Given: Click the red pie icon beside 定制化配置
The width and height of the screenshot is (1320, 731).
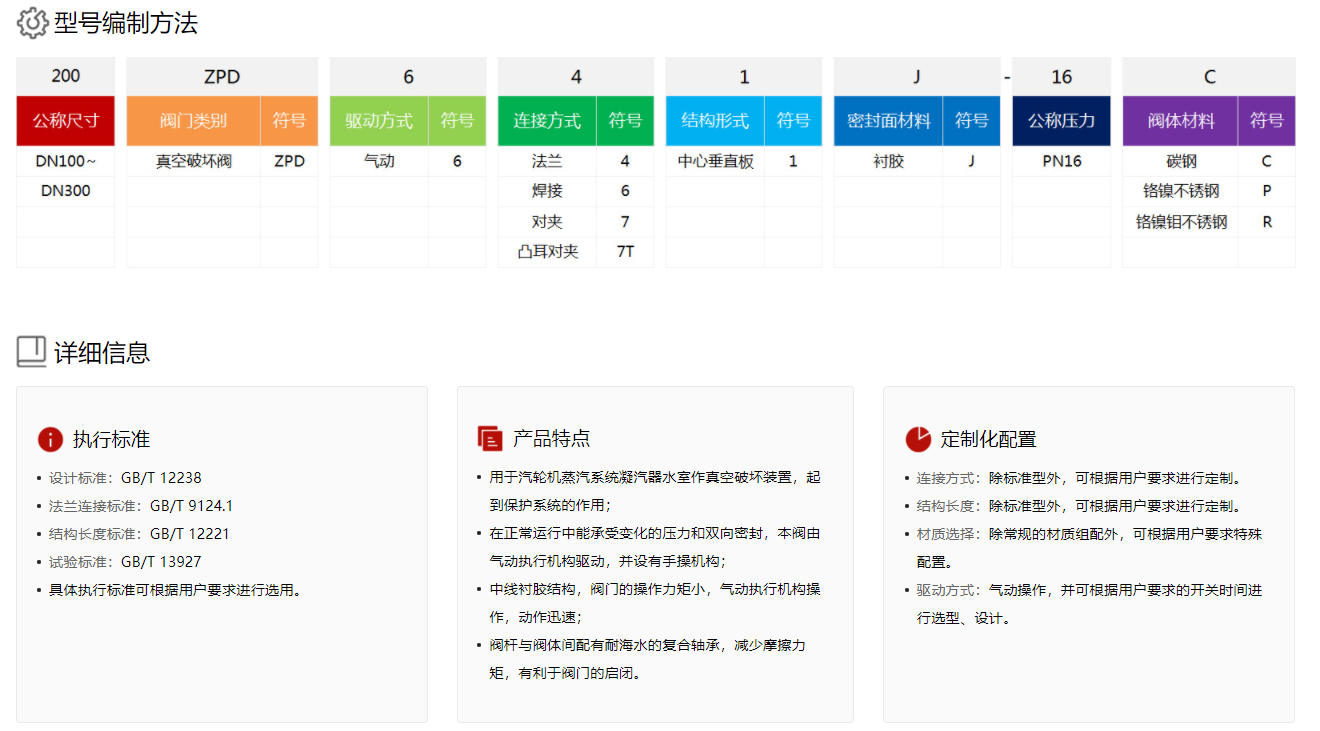Looking at the screenshot, I should (x=917, y=438).
